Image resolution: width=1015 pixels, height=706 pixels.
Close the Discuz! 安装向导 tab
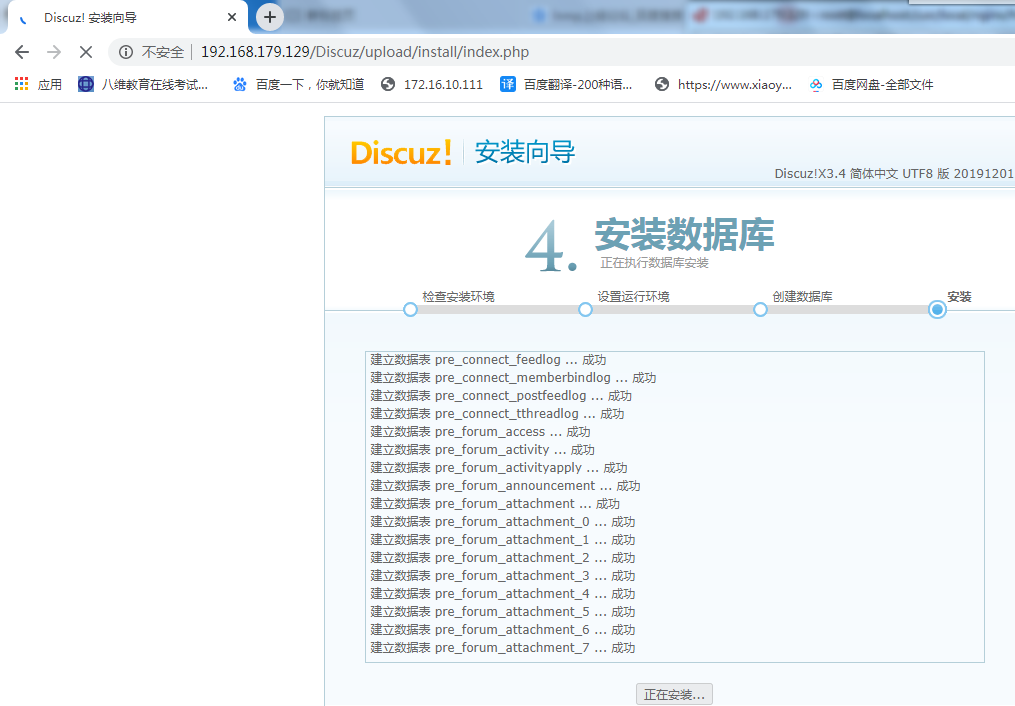232,17
